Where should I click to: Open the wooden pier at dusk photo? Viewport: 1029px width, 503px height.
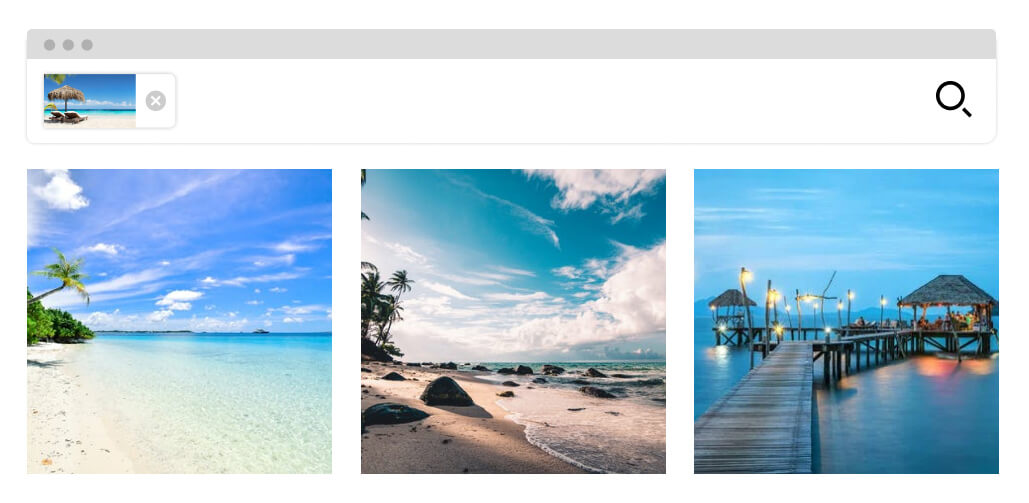847,321
